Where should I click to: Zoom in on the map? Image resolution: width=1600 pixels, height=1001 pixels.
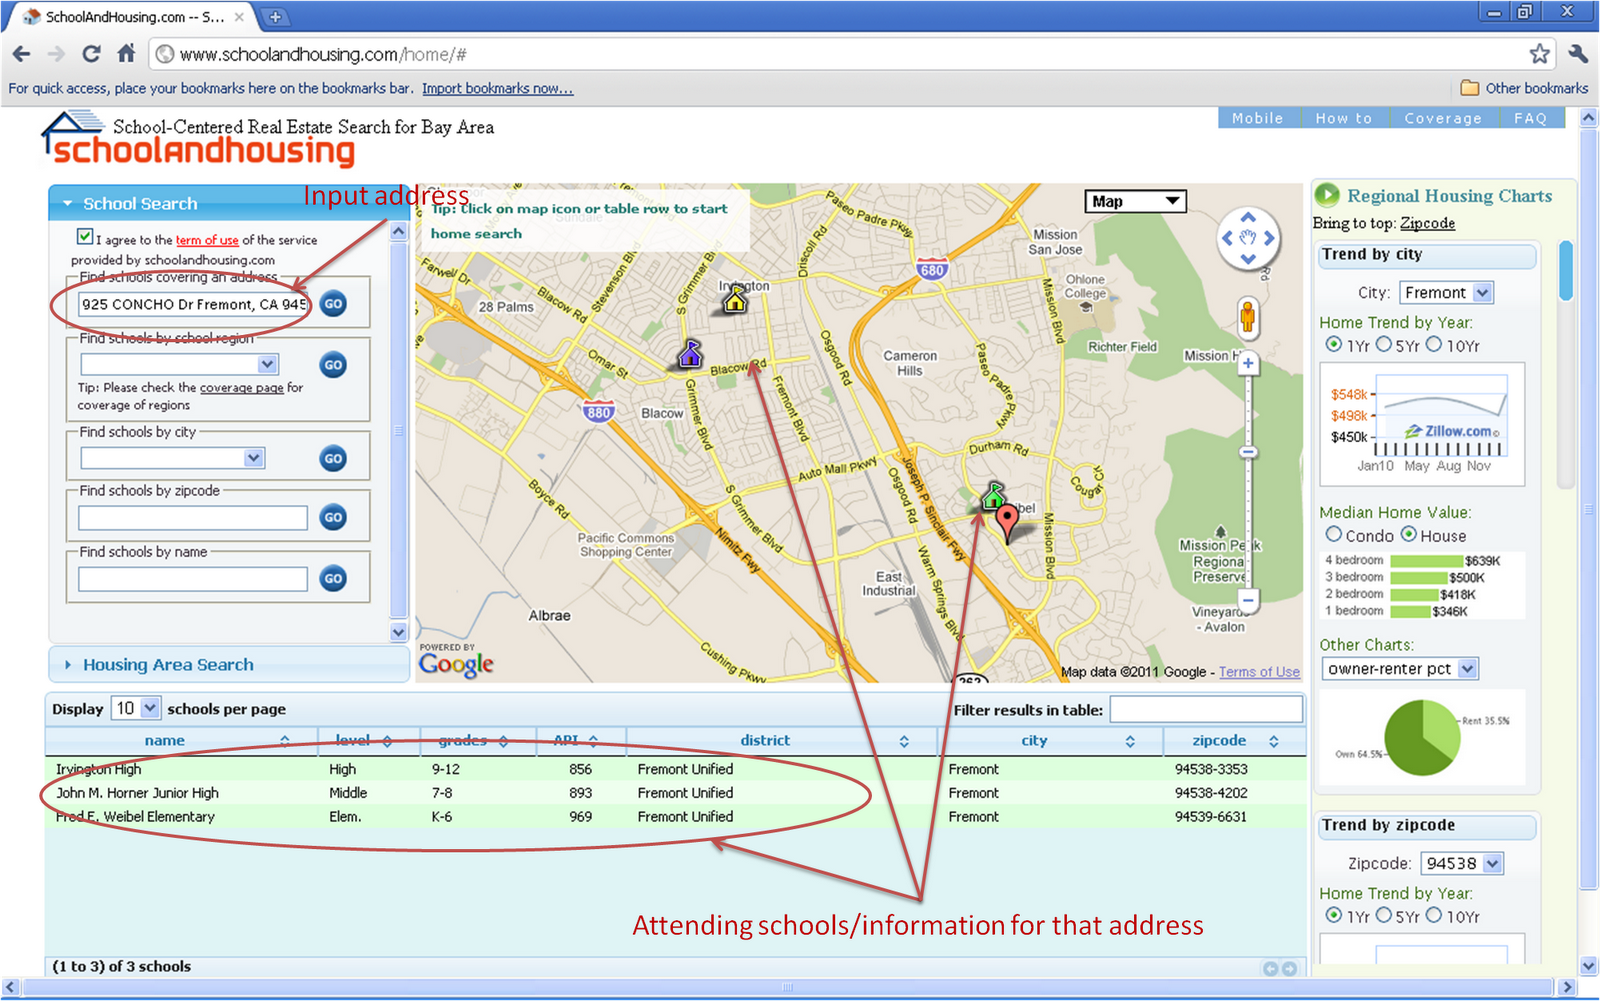(x=1248, y=364)
